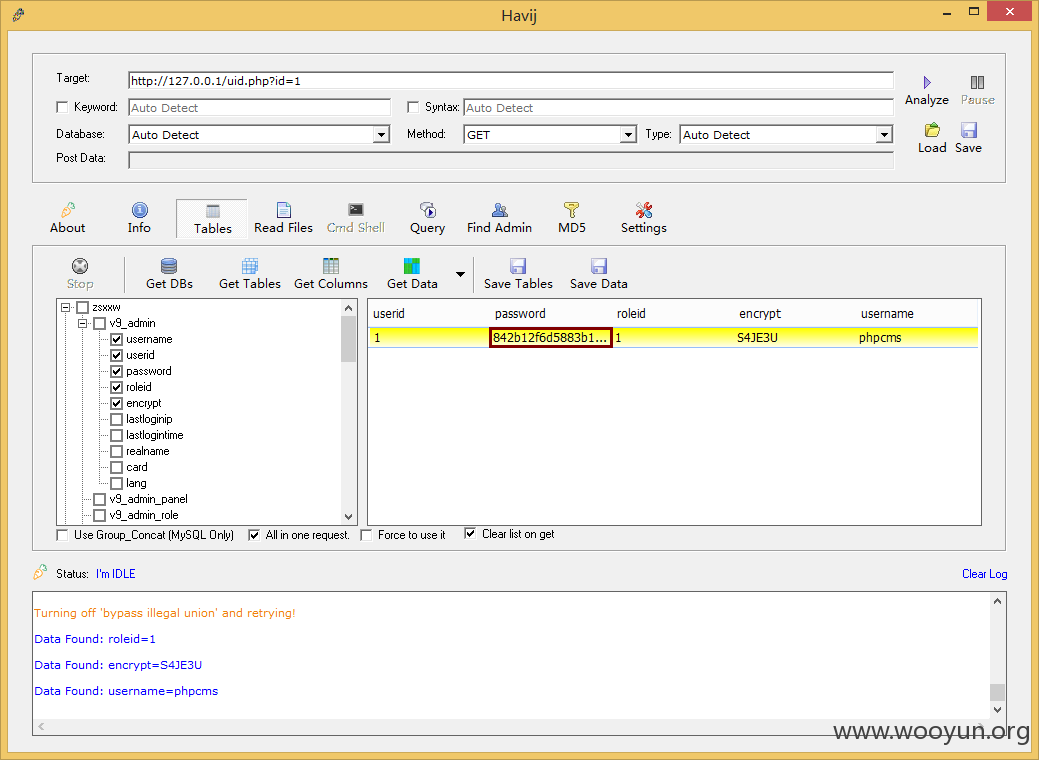Click tree panel scroll up arrow
1039x760 pixels.
[x=349, y=308]
